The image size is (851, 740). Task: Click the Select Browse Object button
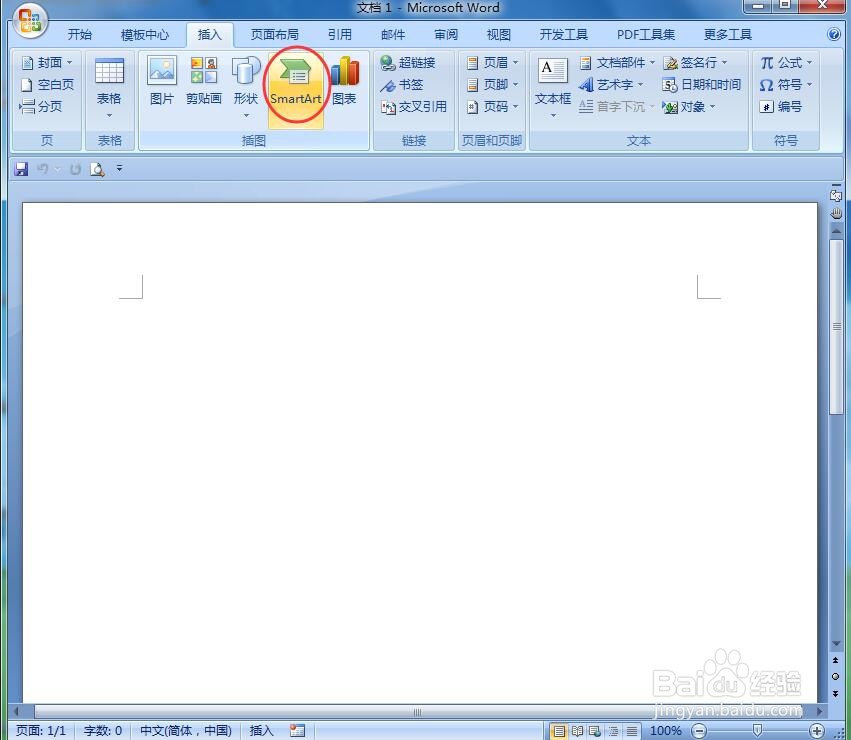click(835, 676)
